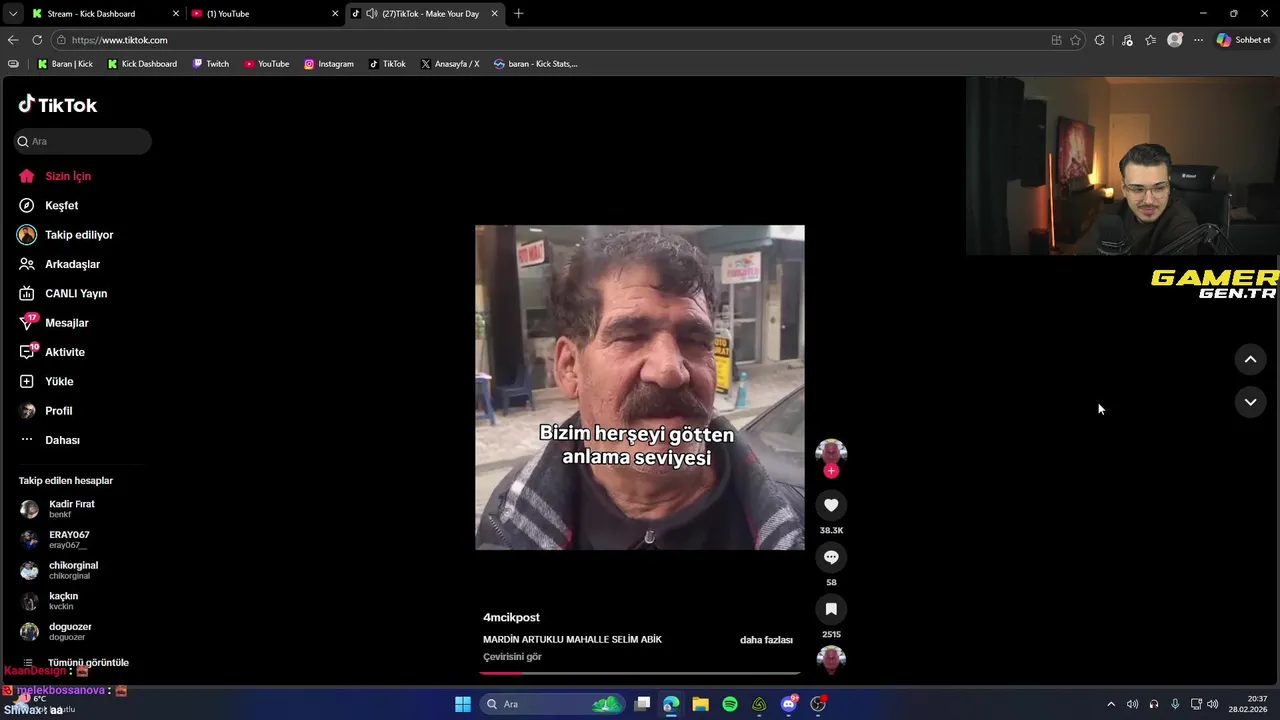
Task: Expand caption with 'daha fazlası'
Action: [766, 640]
